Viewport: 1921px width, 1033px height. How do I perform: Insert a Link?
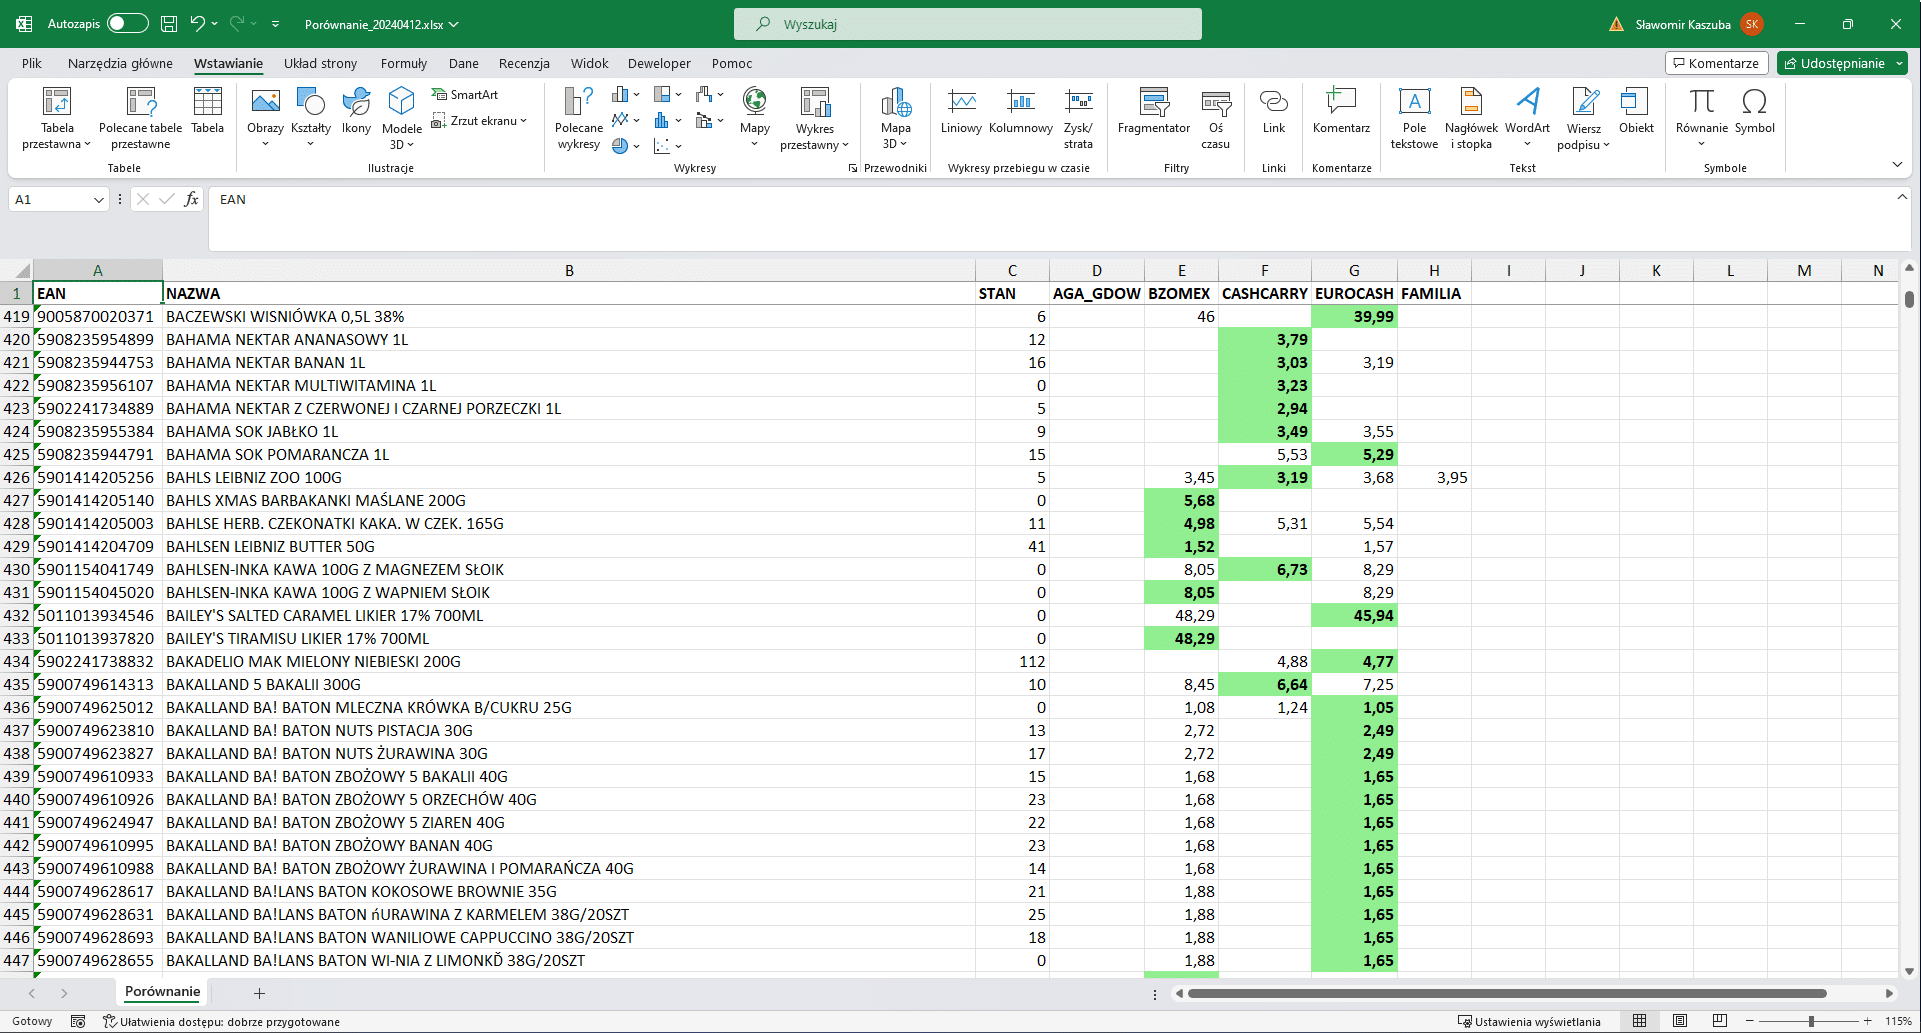(1274, 110)
